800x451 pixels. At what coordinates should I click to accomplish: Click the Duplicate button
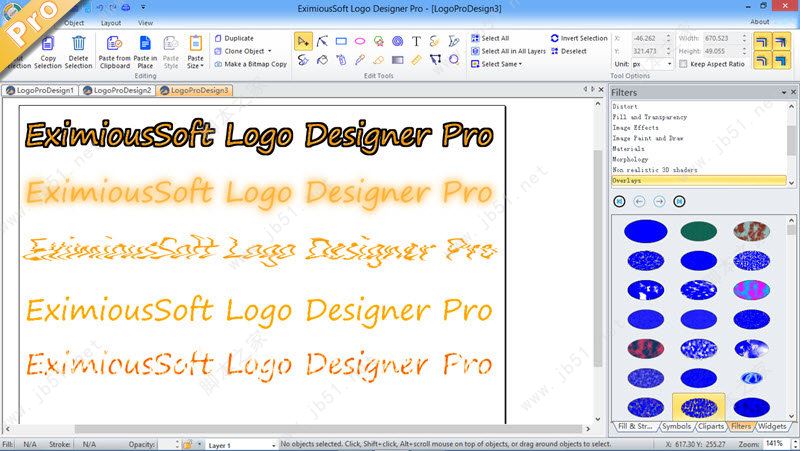click(238, 38)
